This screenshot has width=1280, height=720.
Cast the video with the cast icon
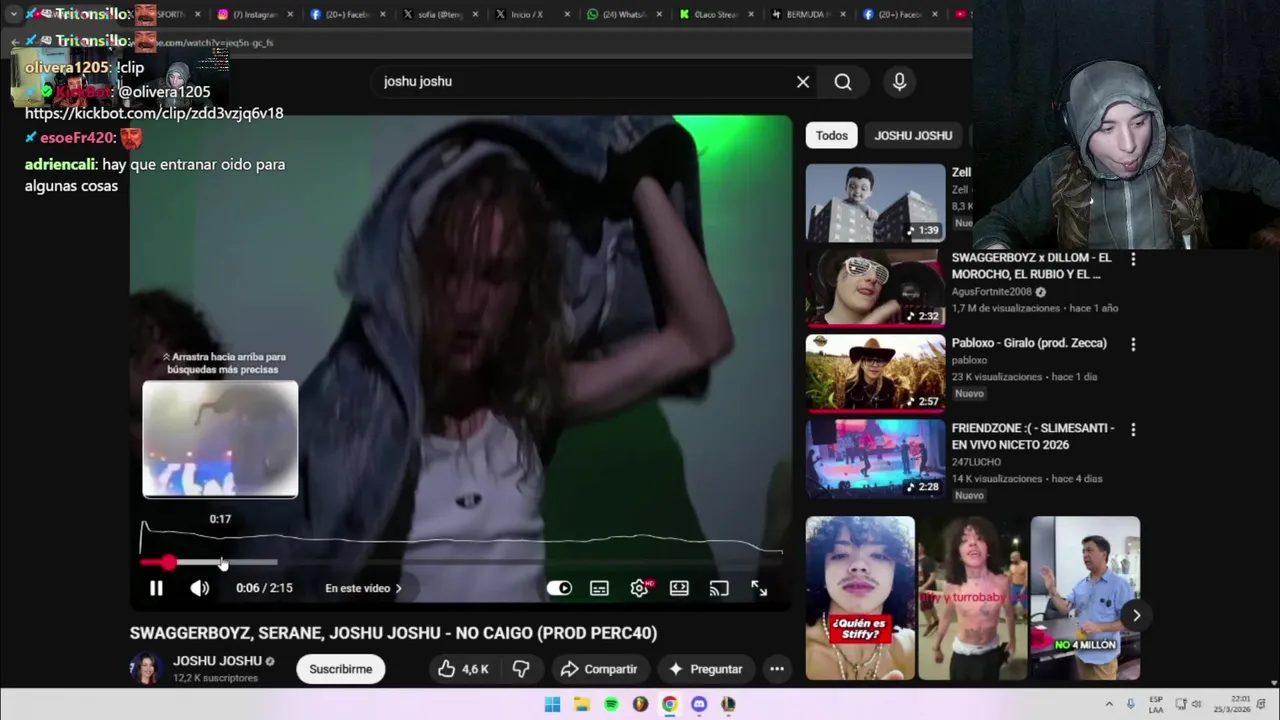point(719,588)
